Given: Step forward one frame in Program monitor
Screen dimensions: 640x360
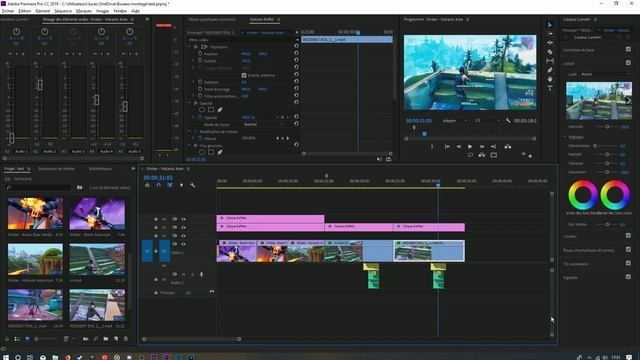Looking at the screenshot, I should [x=482, y=146].
